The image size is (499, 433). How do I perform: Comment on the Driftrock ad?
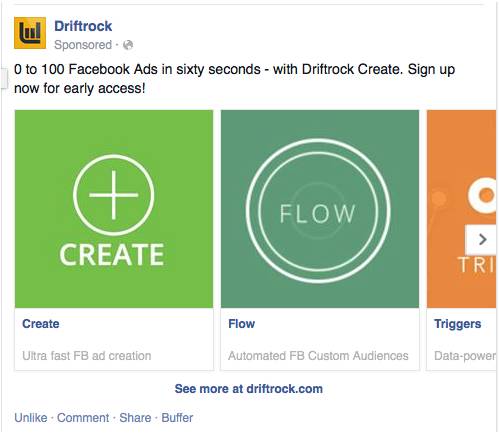click(x=83, y=418)
